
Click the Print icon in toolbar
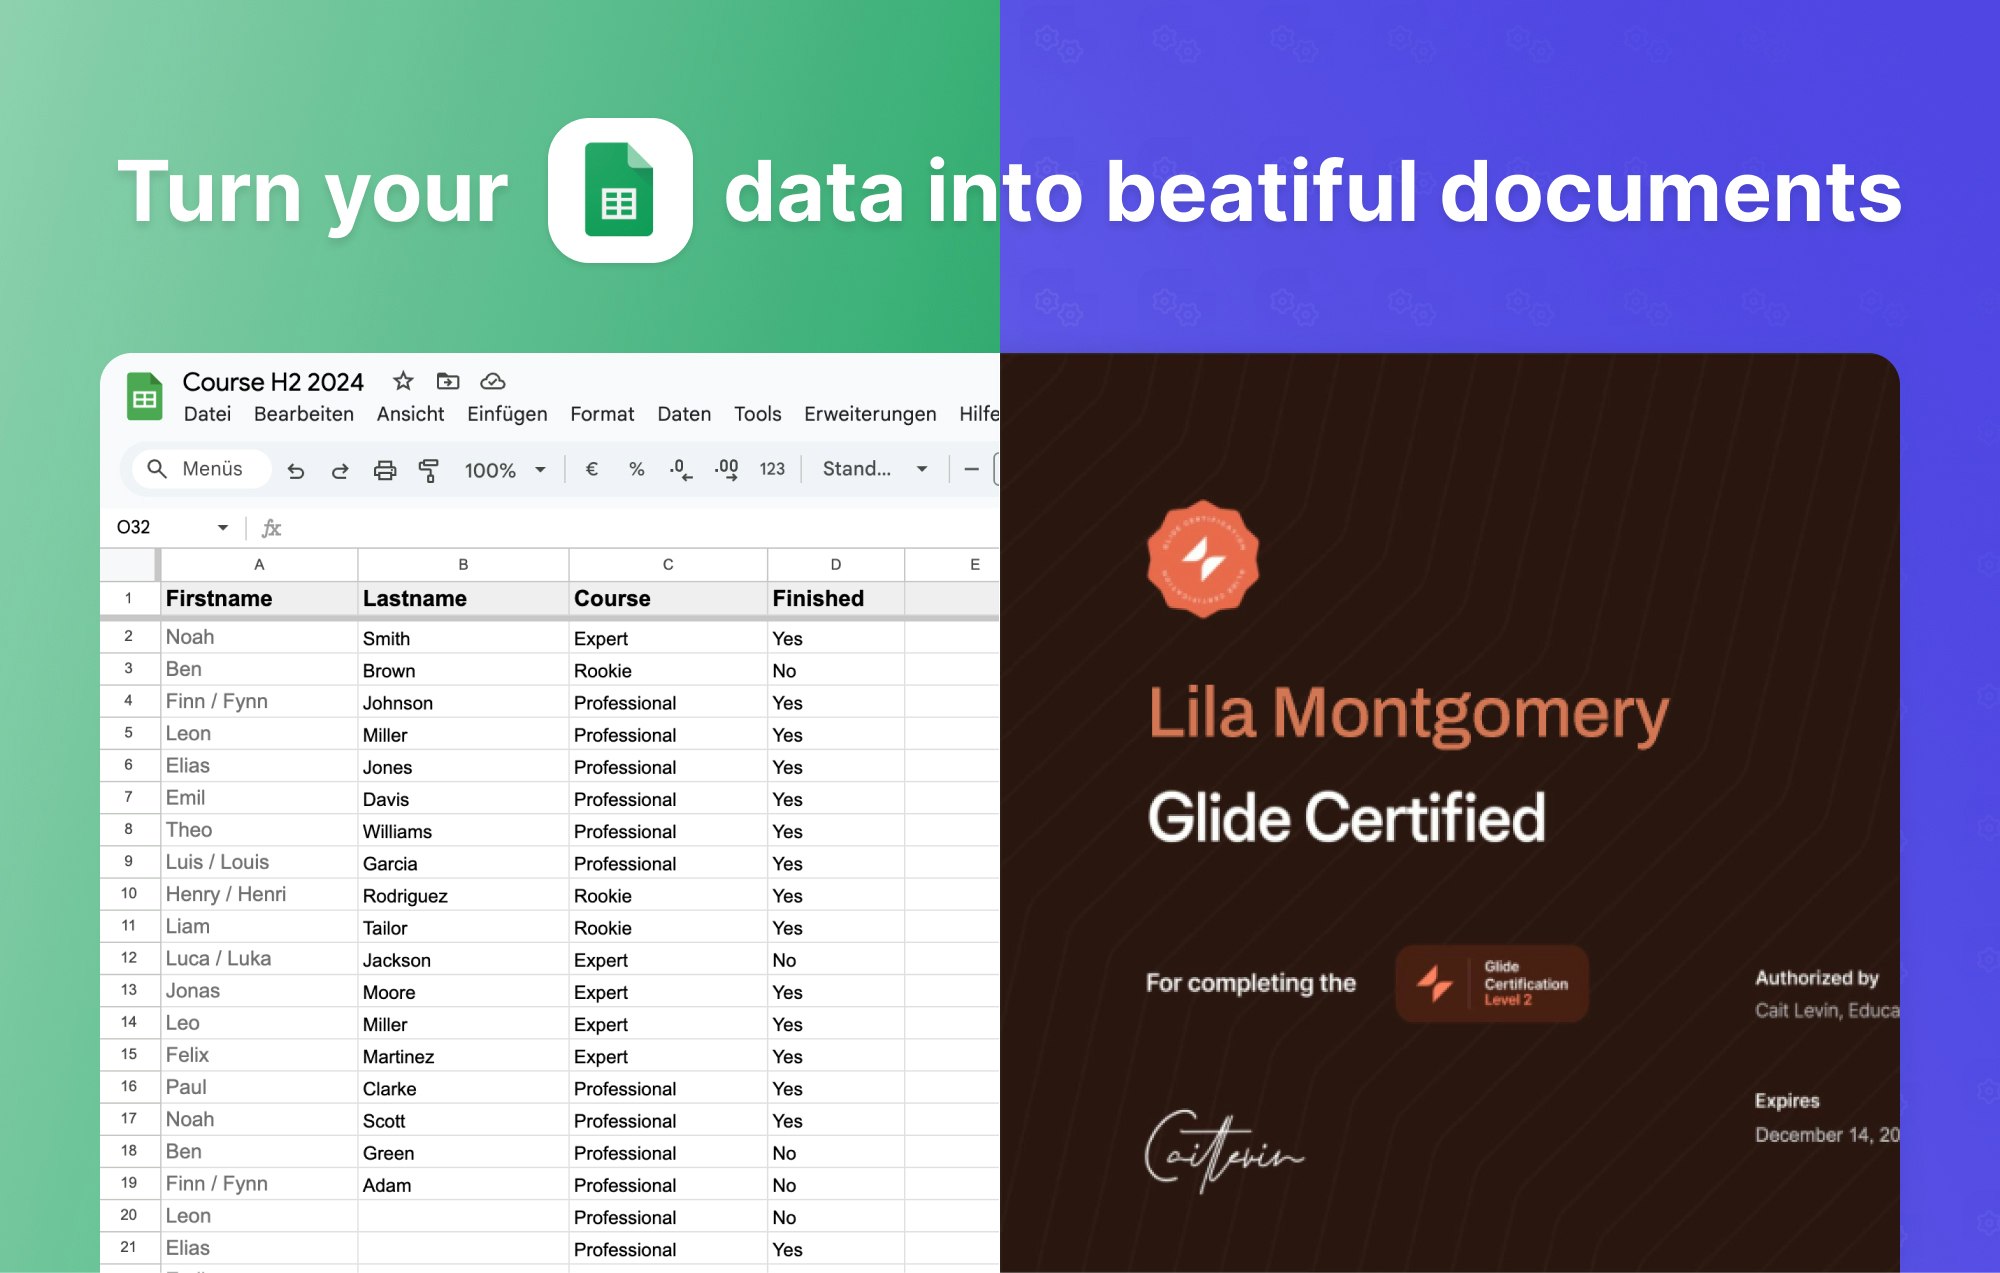tap(385, 470)
